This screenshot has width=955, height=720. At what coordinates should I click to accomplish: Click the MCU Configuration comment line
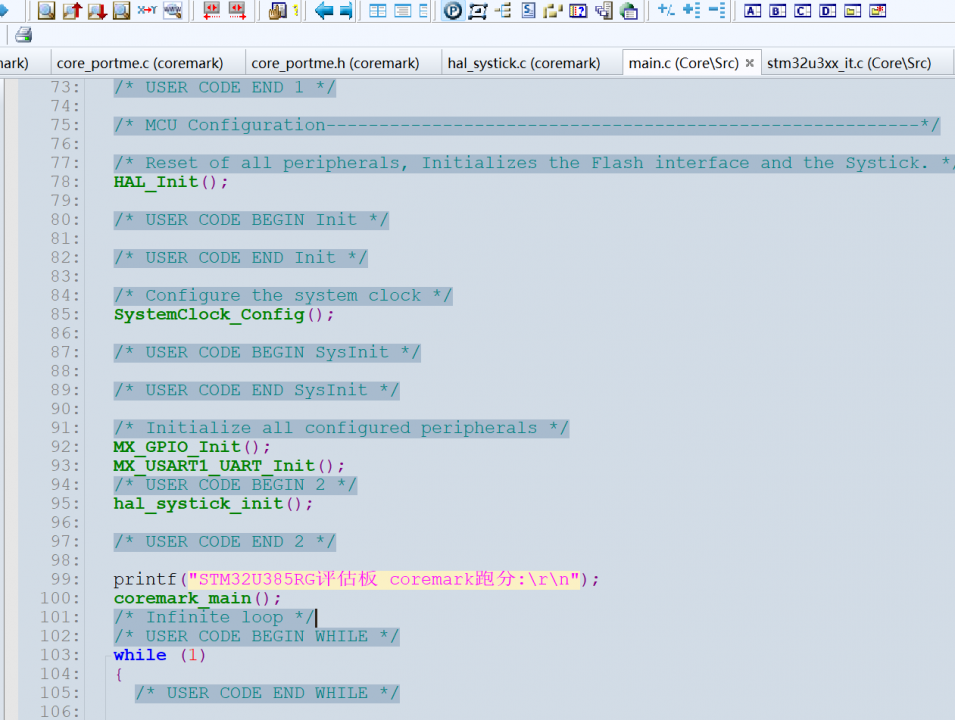click(x=527, y=125)
